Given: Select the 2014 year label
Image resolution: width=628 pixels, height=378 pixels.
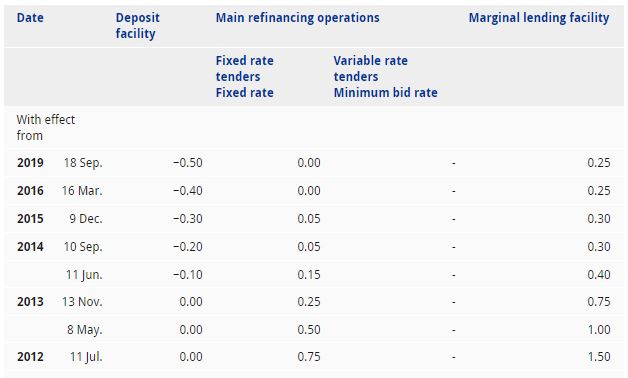Looking at the screenshot, I should pos(30,247).
